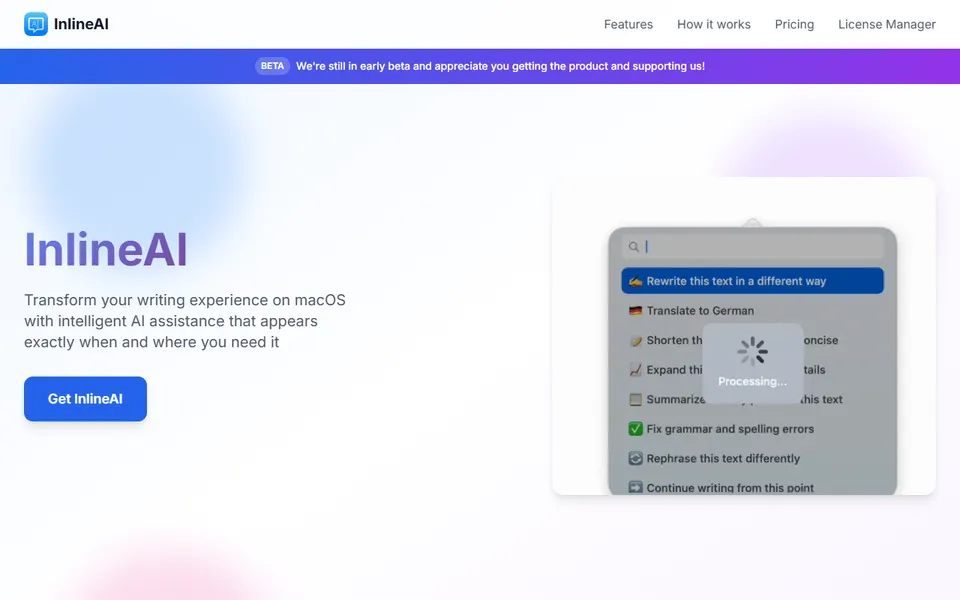The width and height of the screenshot is (960, 600).
Task: Click the large InlineAI hero heading
Action: [x=105, y=250]
